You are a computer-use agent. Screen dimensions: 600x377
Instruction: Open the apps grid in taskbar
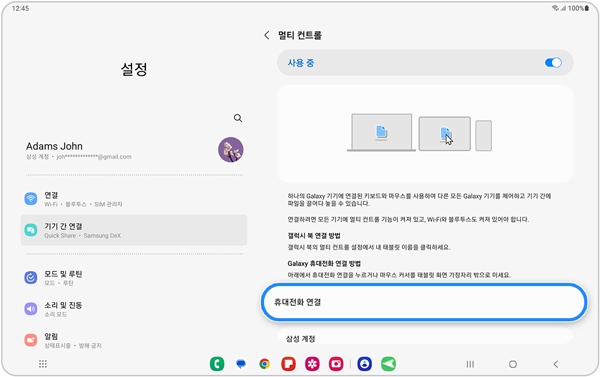(x=43, y=364)
